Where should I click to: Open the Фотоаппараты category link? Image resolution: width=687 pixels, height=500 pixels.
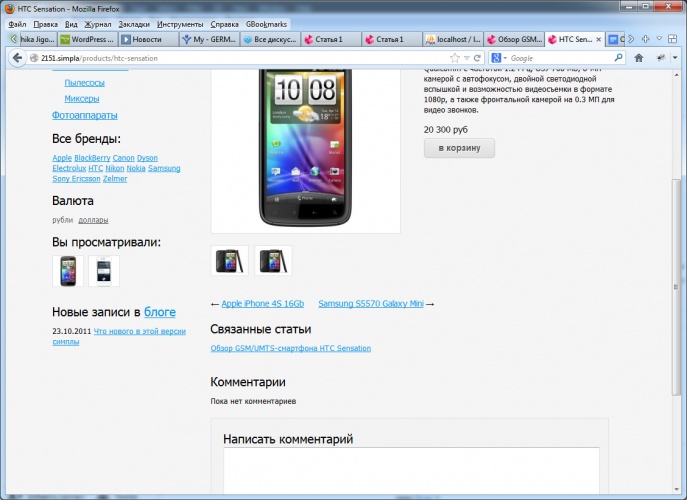click(85, 115)
